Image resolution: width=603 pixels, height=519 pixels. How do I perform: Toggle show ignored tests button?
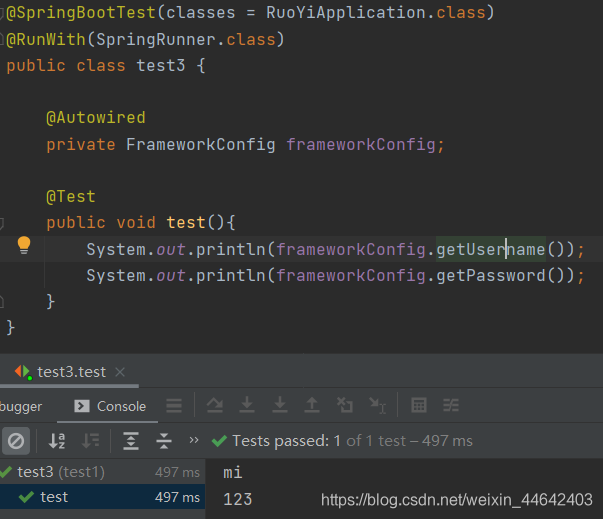16,441
